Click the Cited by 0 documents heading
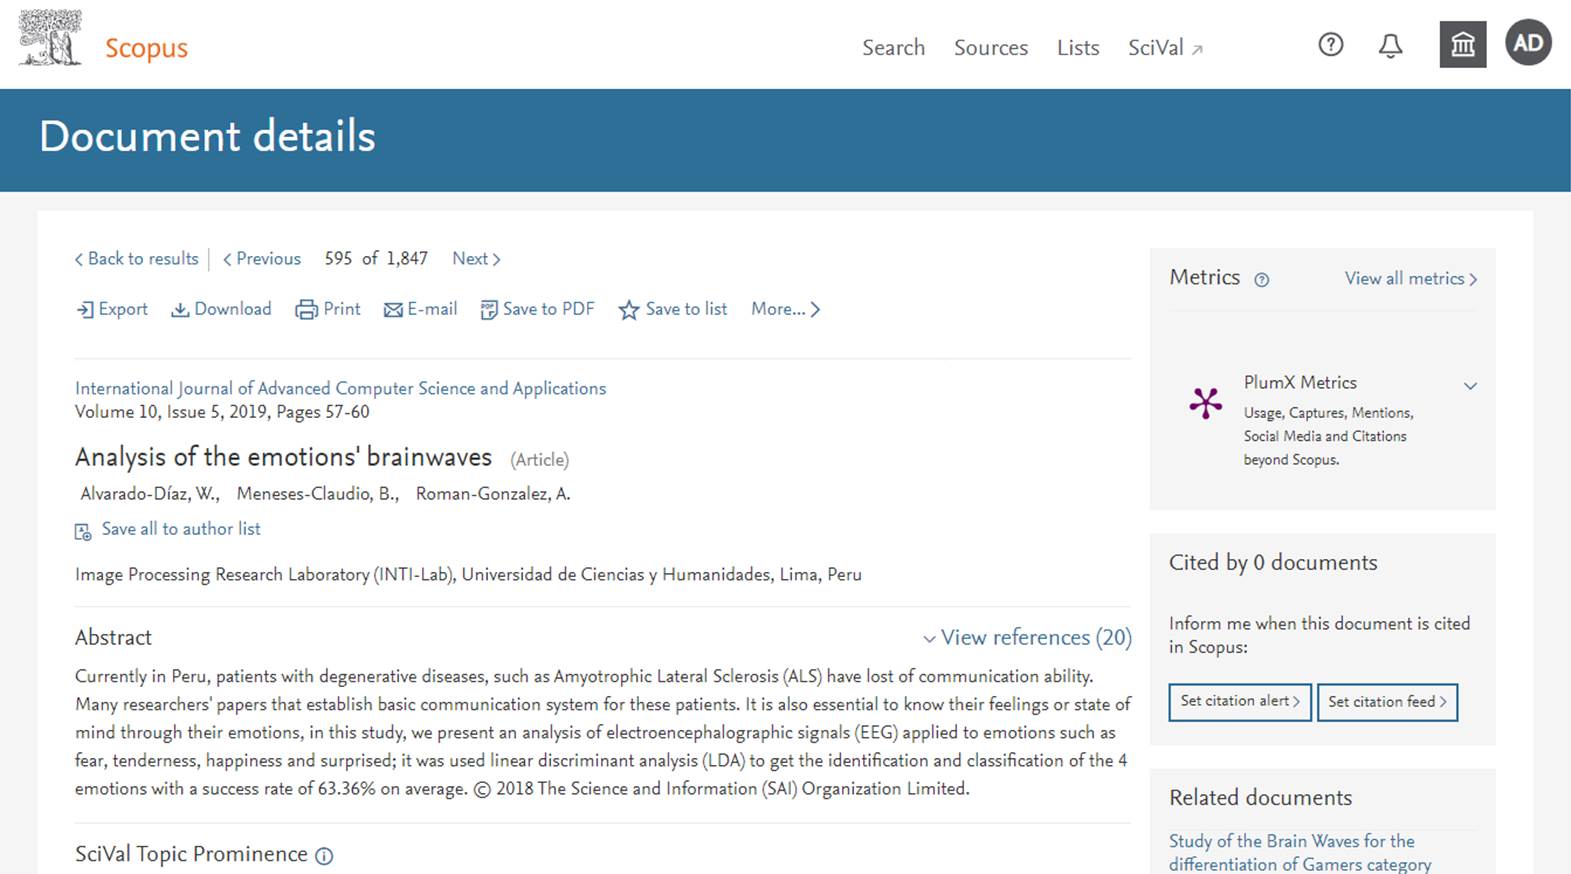 coord(1273,562)
